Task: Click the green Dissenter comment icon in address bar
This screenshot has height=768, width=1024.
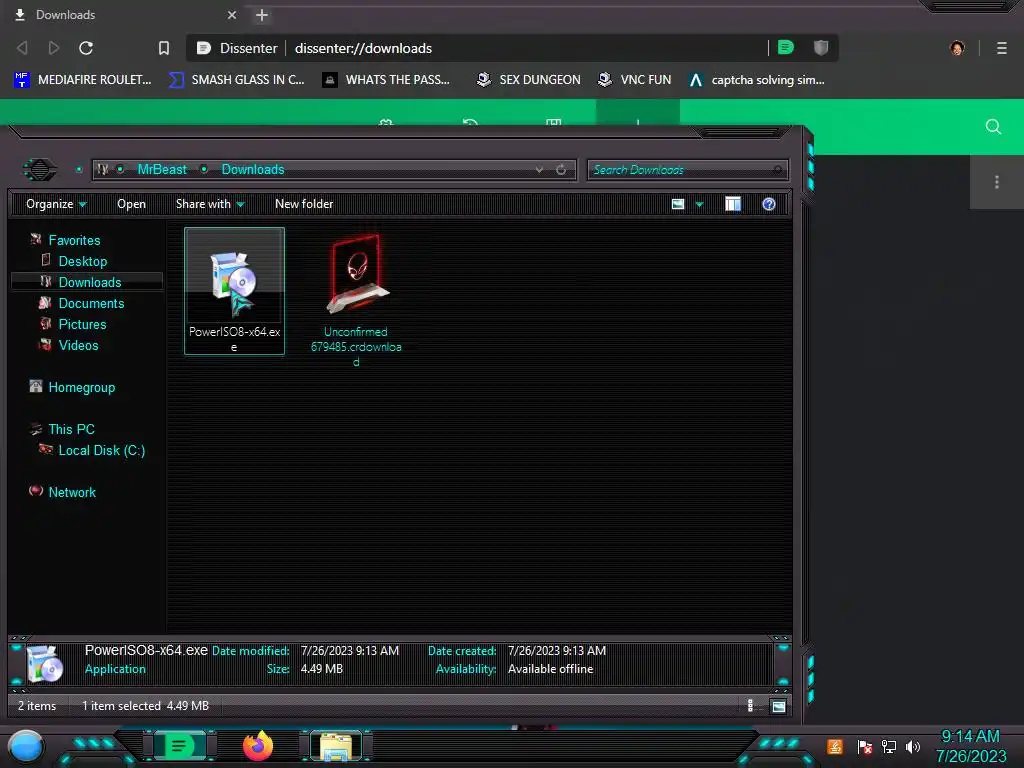Action: pos(786,47)
